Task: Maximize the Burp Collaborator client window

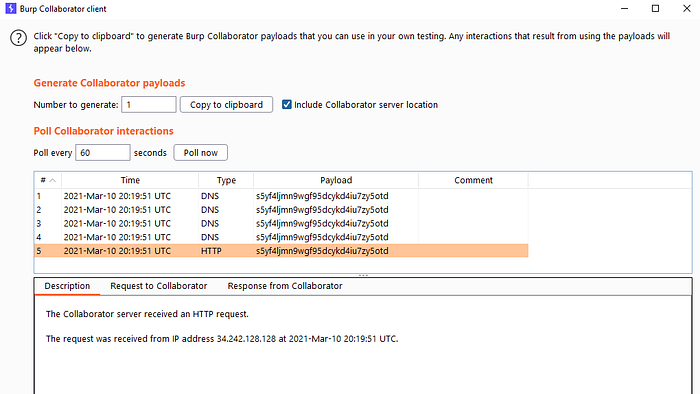Action: tap(655, 8)
